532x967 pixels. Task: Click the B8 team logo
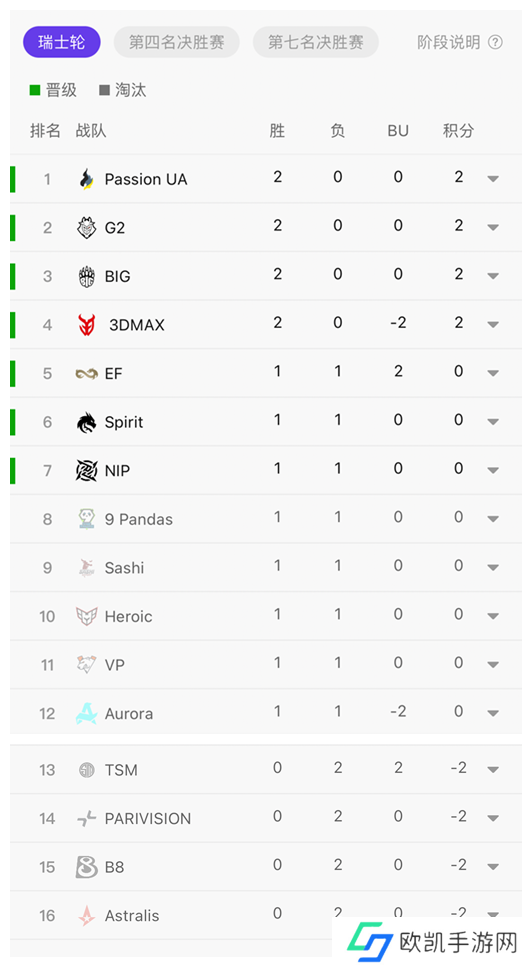tap(87, 867)
